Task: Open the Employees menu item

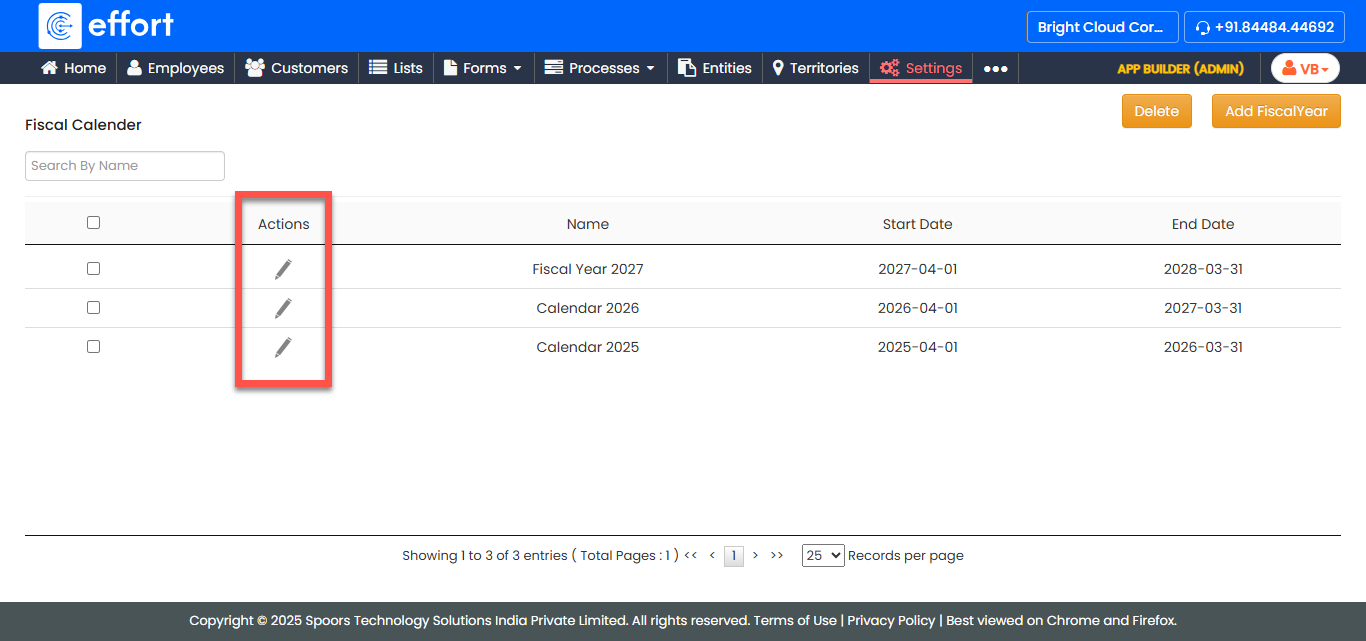Action: (x=175, y=68)
